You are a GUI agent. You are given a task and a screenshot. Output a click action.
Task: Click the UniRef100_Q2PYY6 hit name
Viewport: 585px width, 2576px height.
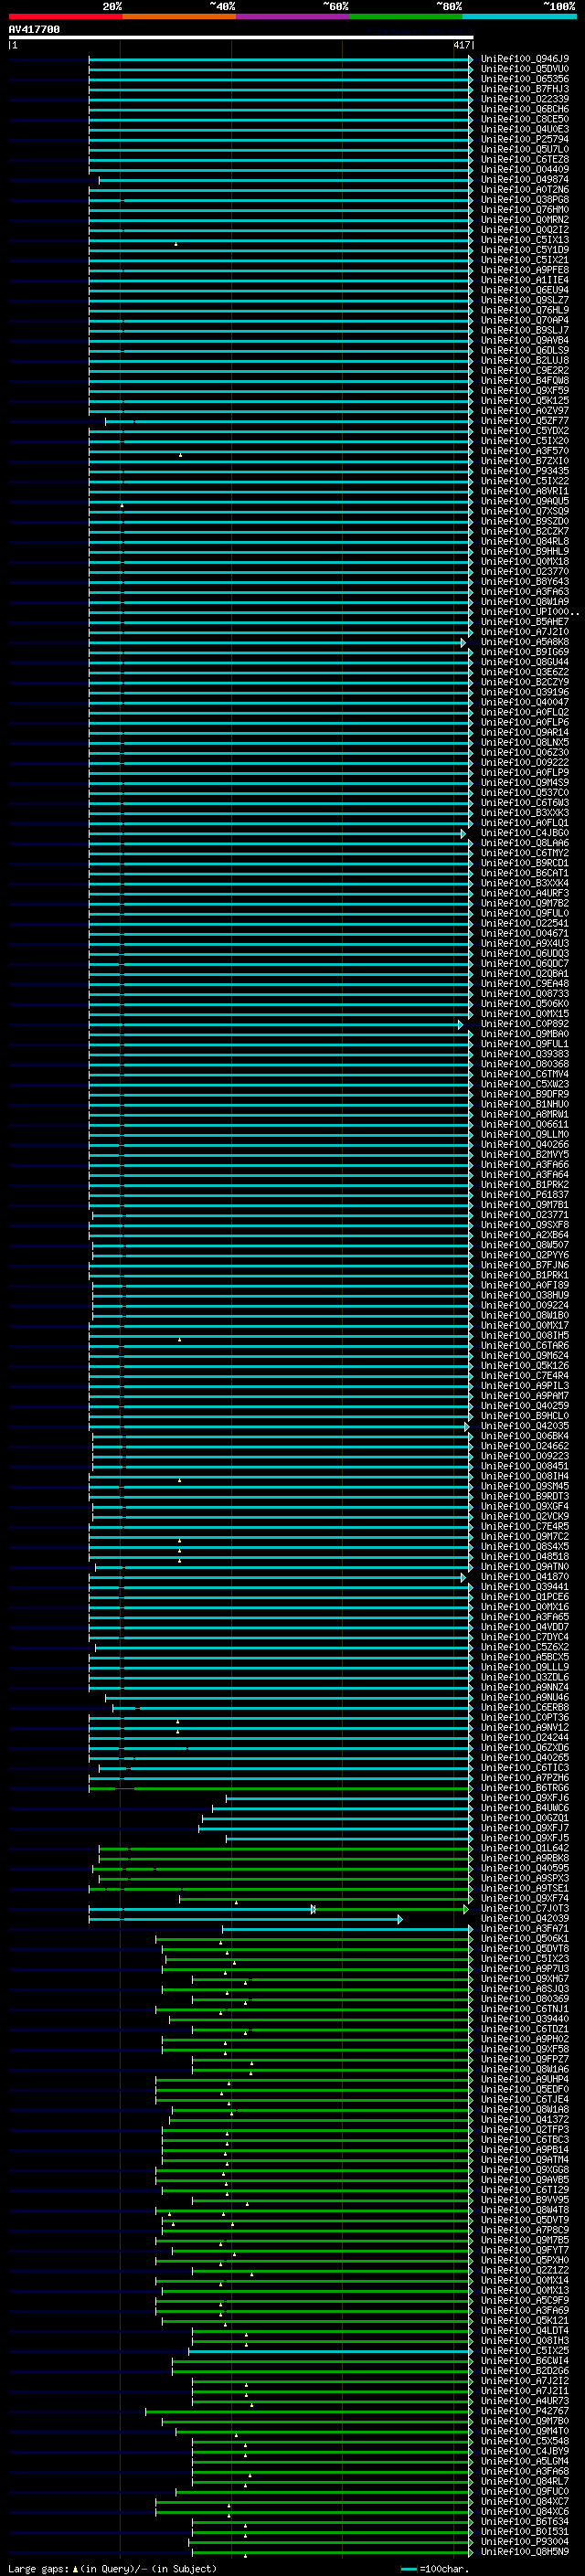(x=525, y=1255)
